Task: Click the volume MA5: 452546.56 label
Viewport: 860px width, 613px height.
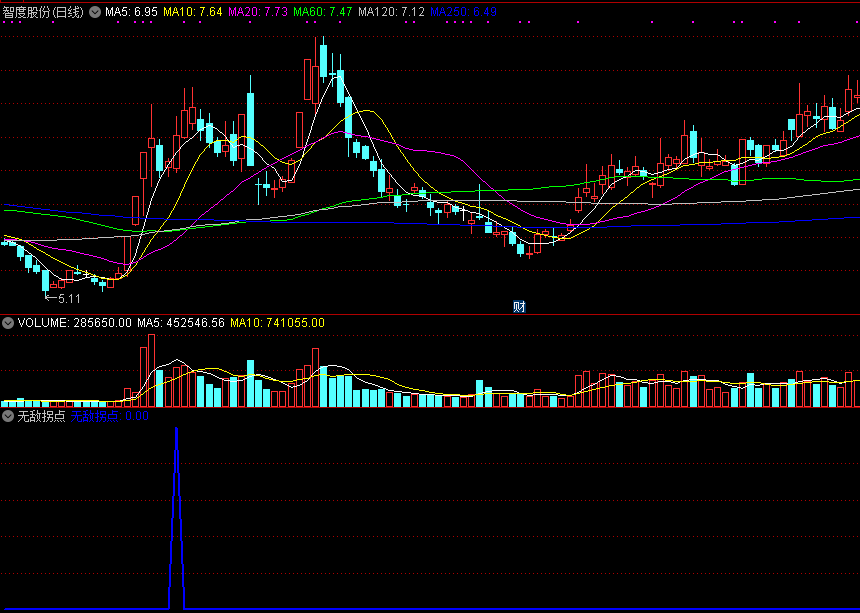Action: tap(181, 323)
